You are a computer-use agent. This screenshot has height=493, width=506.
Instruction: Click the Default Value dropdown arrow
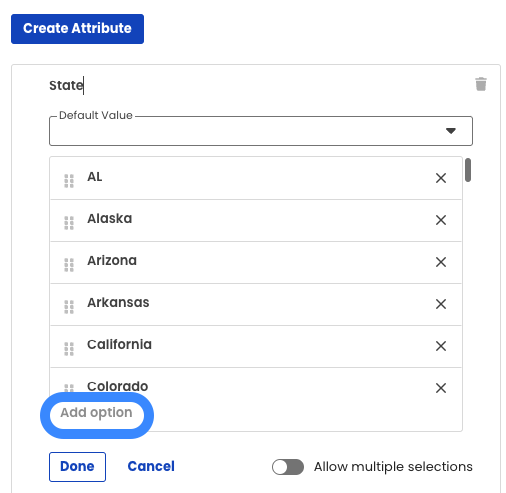(451, 131)
